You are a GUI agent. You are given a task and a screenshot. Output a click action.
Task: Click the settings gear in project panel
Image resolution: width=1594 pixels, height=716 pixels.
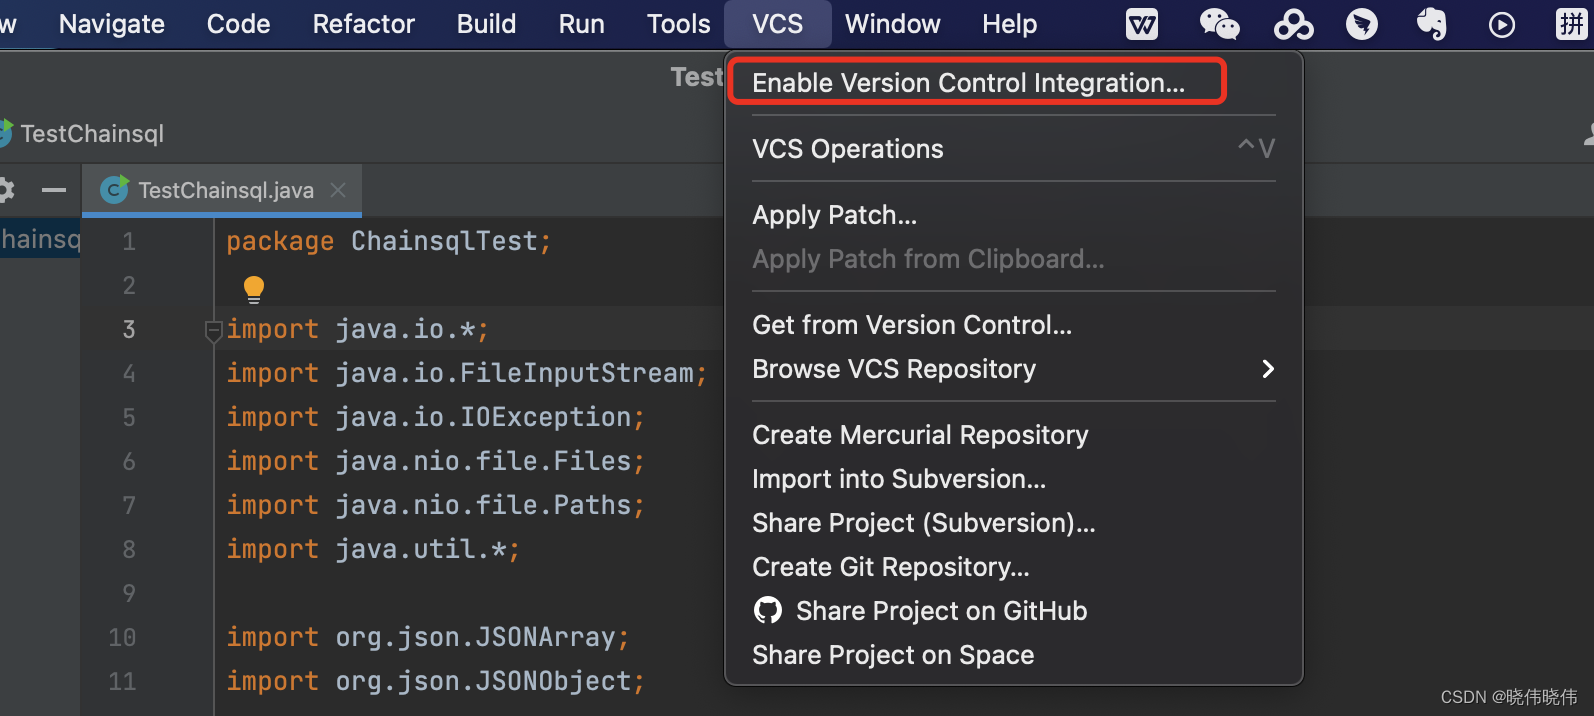point(6,189)
